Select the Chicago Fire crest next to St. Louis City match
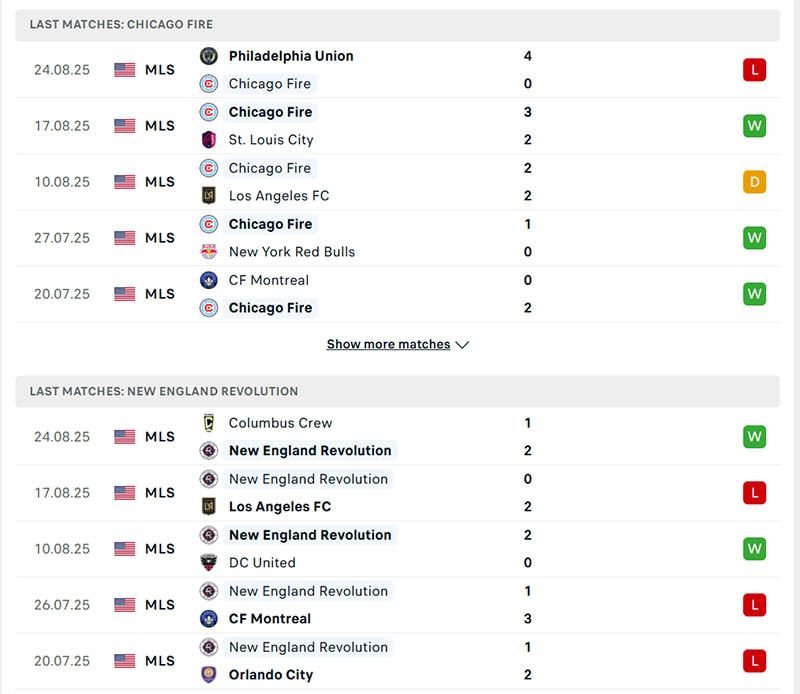 point(209,112)
